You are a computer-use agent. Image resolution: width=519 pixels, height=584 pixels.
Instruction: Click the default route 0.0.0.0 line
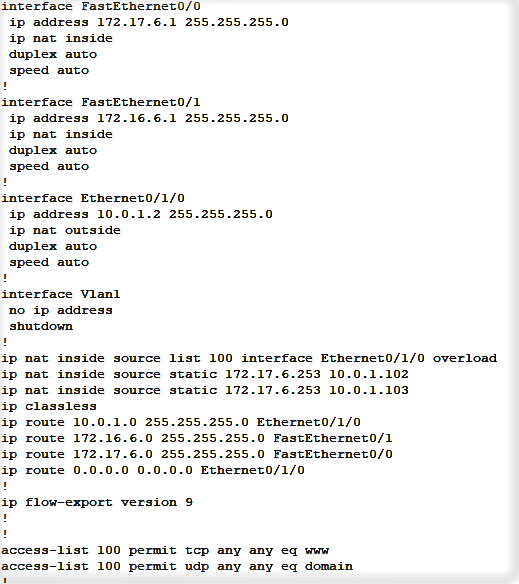[153, 470]
